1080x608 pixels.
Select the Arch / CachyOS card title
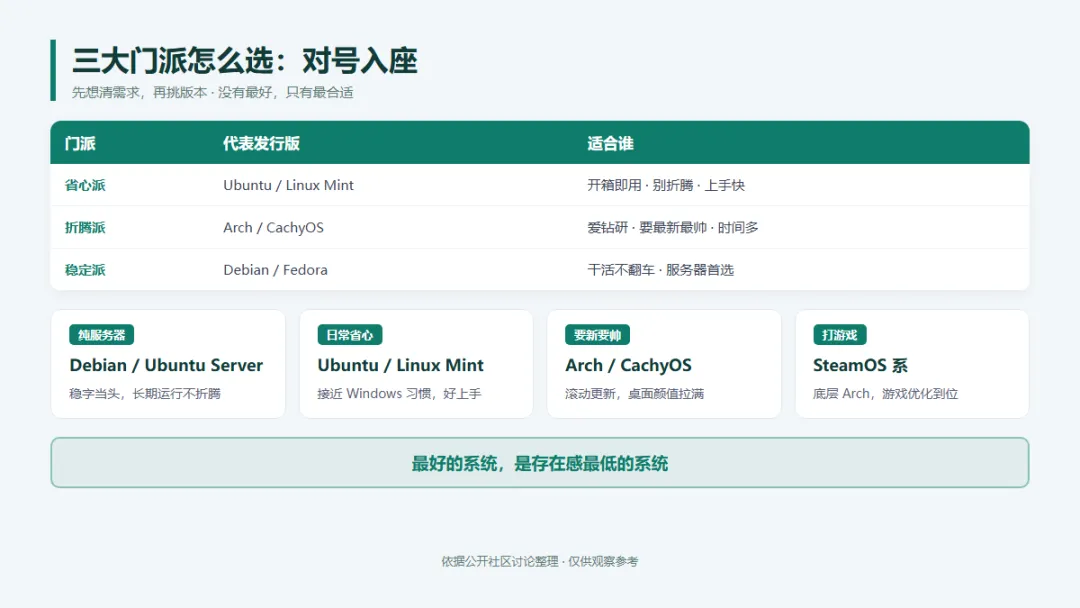[628, 365]
